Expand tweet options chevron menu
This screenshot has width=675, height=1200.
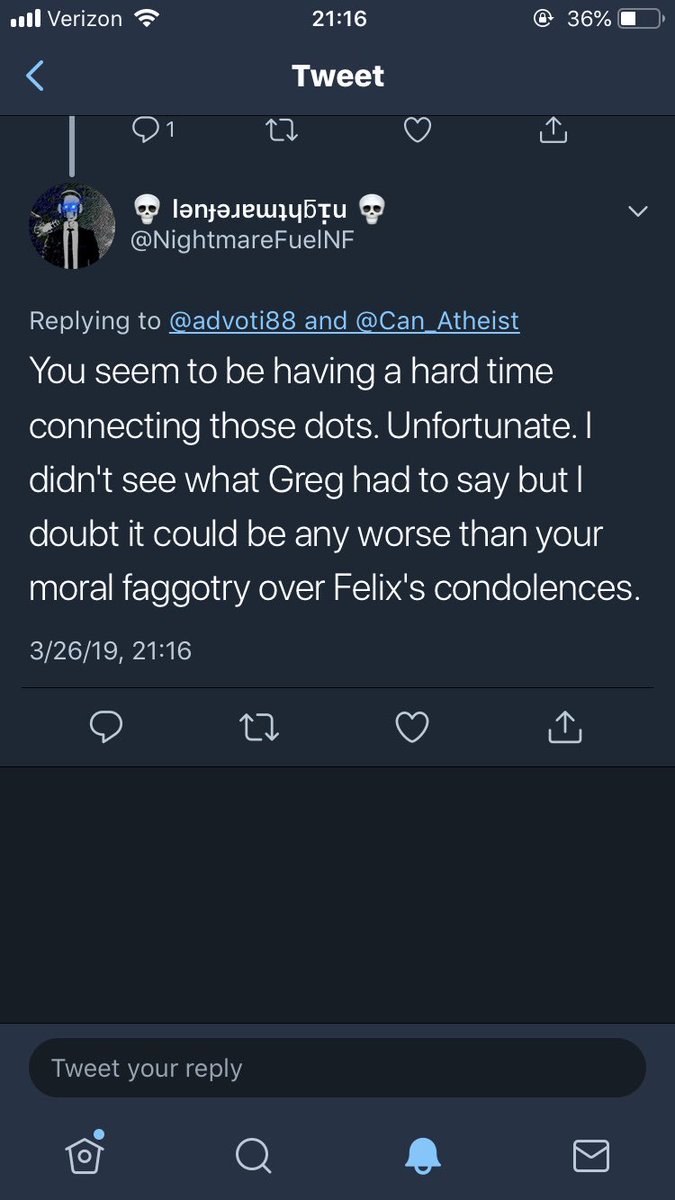(x=637, y=211)
